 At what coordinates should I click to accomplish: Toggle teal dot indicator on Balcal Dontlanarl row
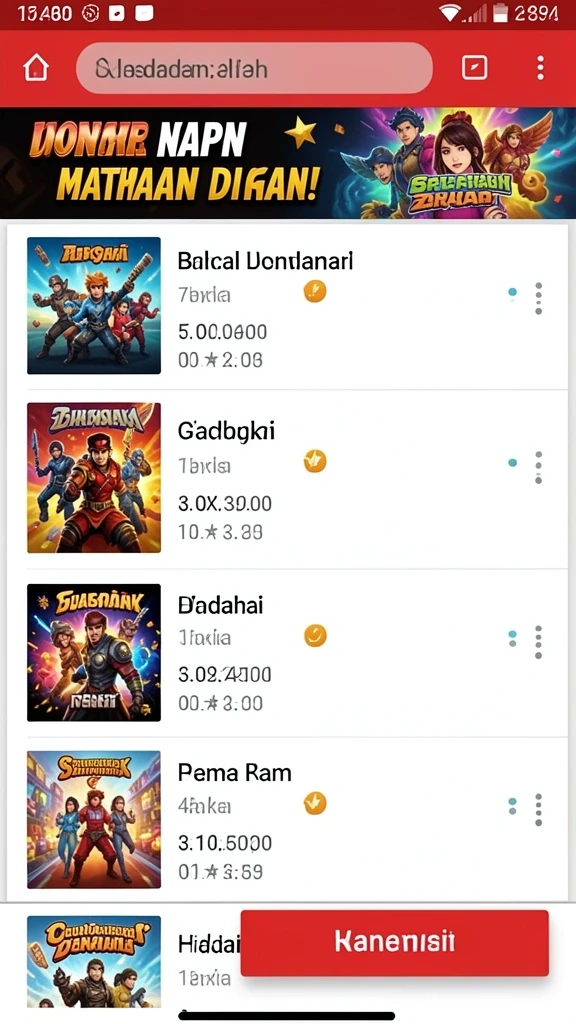pos(513,293)
